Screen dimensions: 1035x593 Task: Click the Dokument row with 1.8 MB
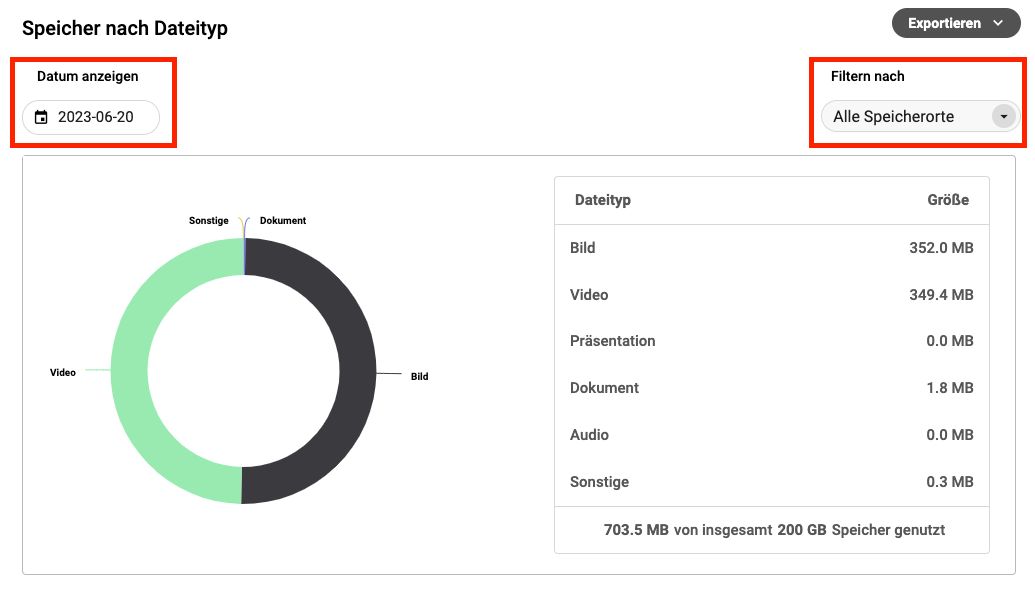(771, 388)
